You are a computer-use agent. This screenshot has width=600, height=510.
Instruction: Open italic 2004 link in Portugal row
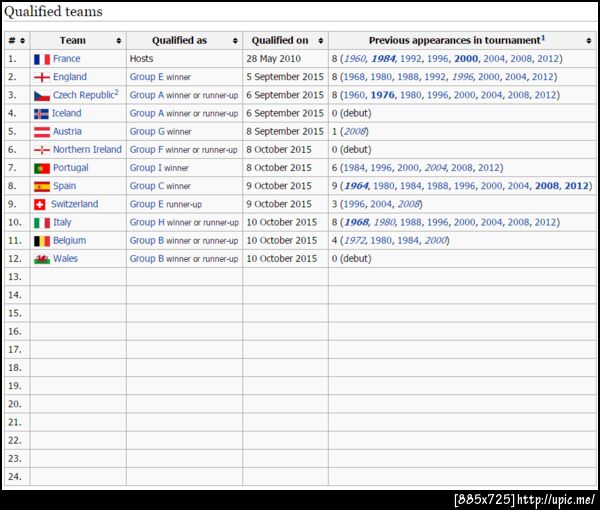point(435,168)
